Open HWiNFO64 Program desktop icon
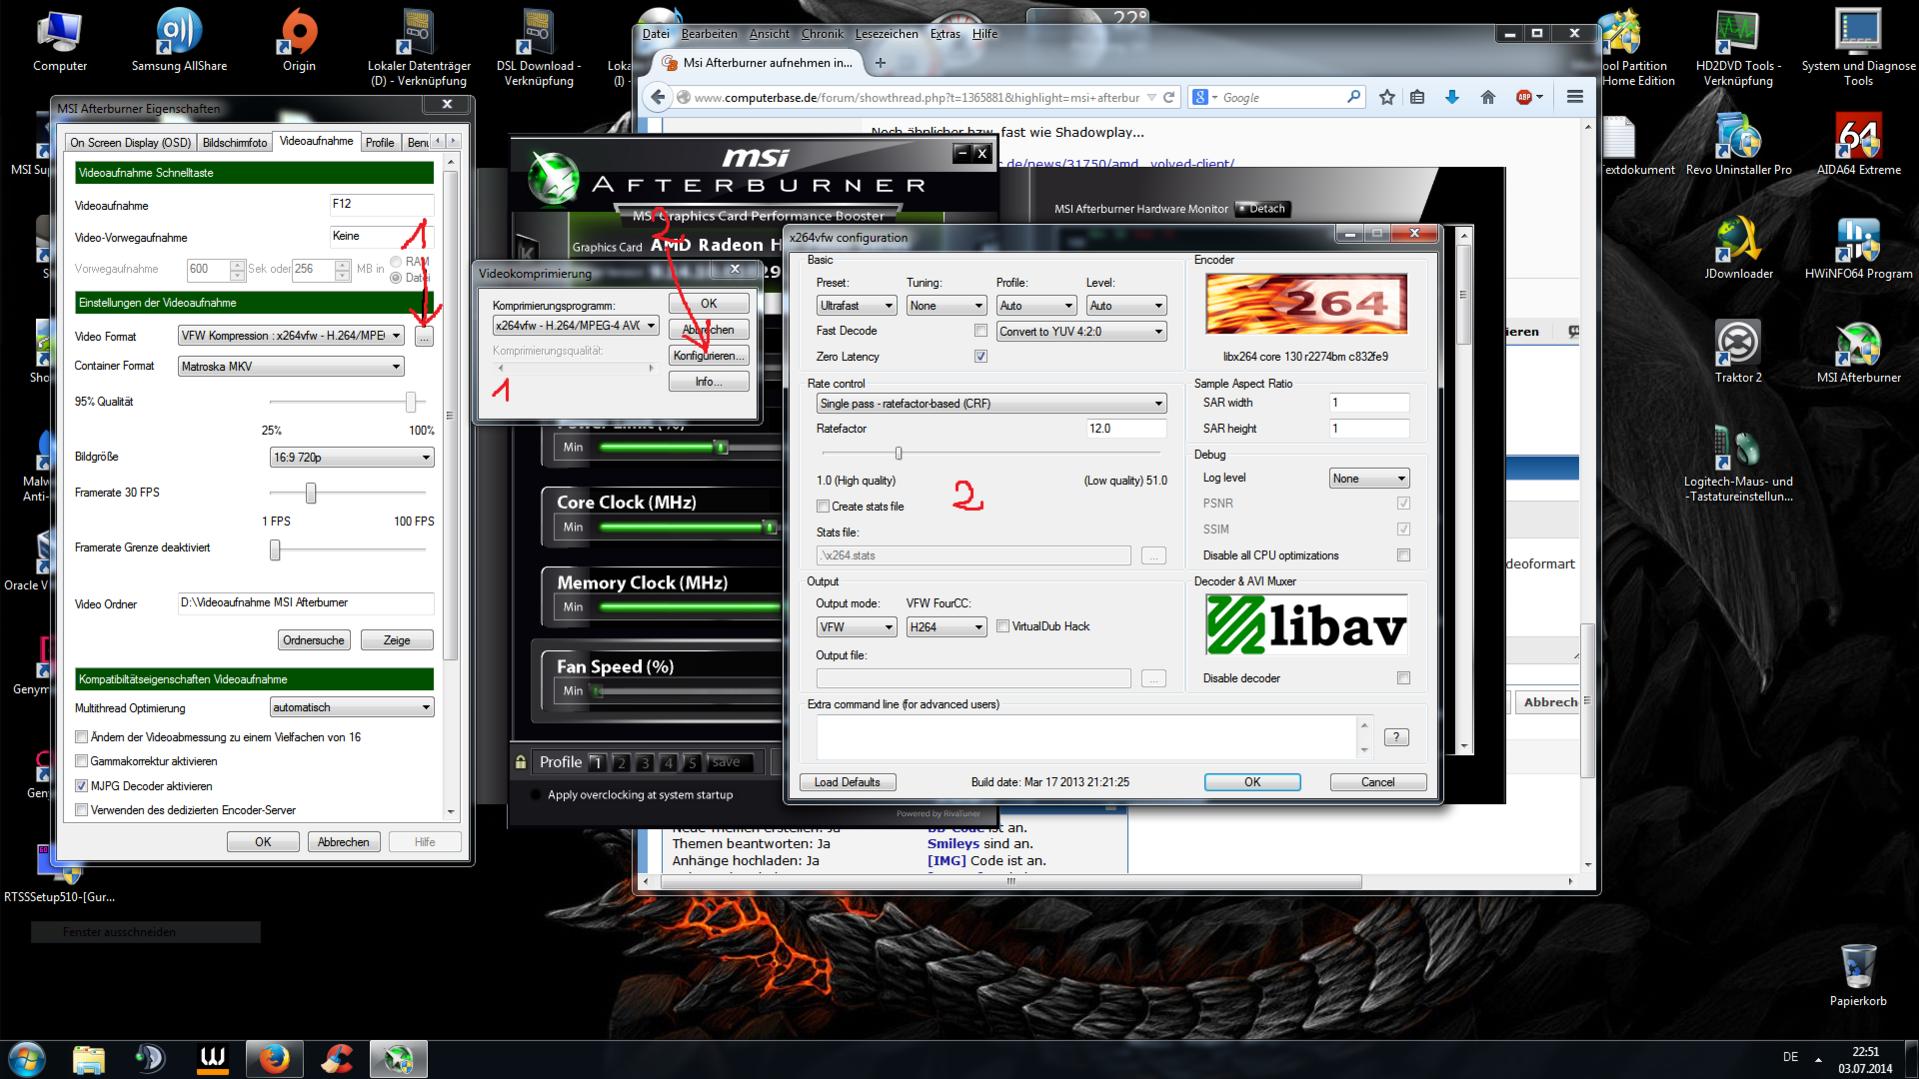The width and height of the screenshot is (1919, 1079). coord(1858,247)
